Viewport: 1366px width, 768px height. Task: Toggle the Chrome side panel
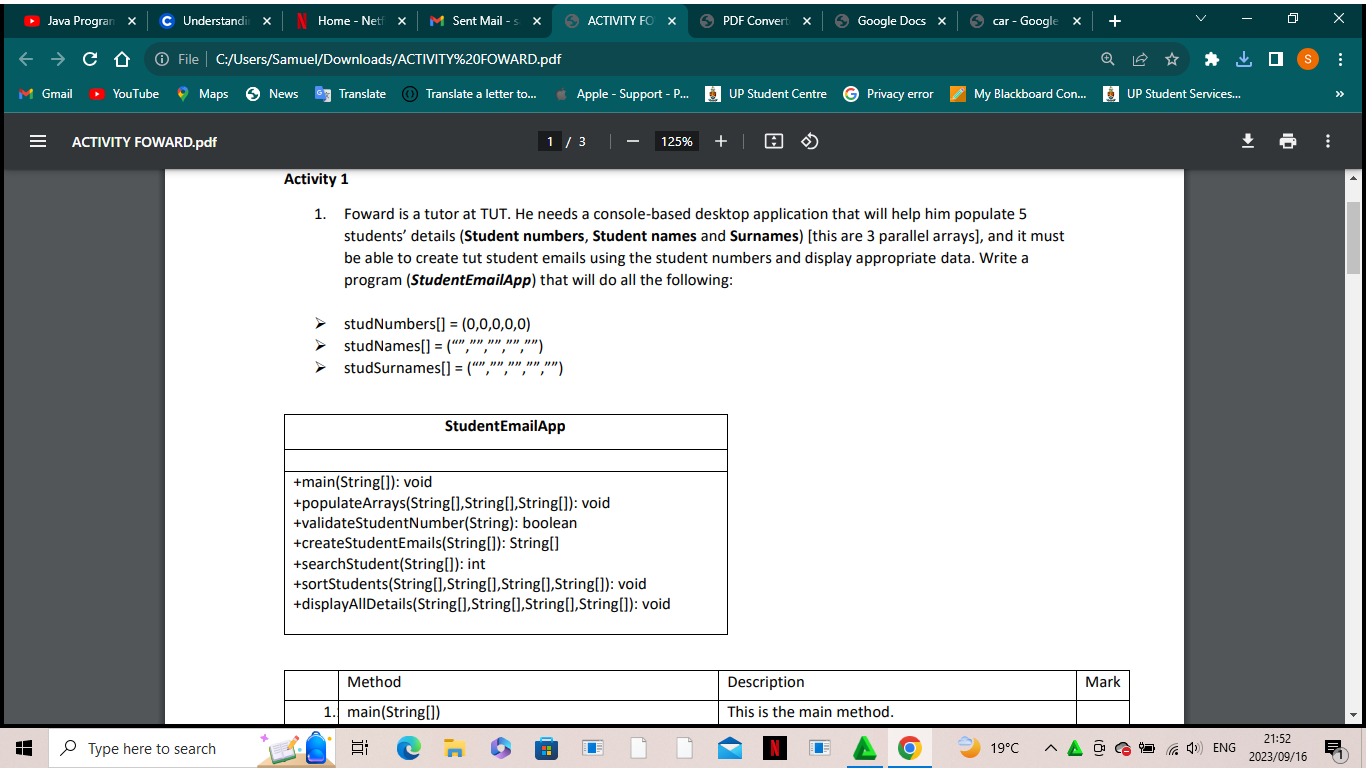[x=1275, y=59]
